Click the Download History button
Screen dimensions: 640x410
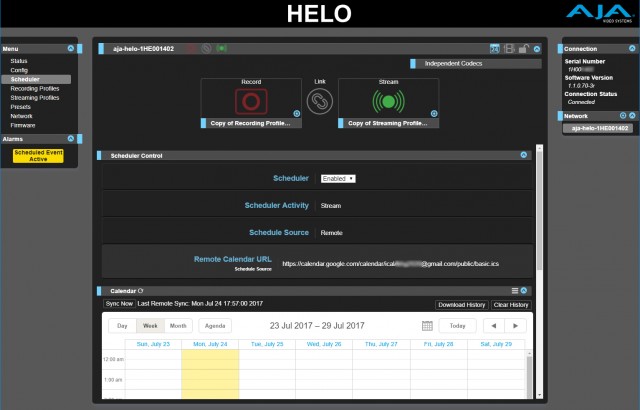coord(461,304)
